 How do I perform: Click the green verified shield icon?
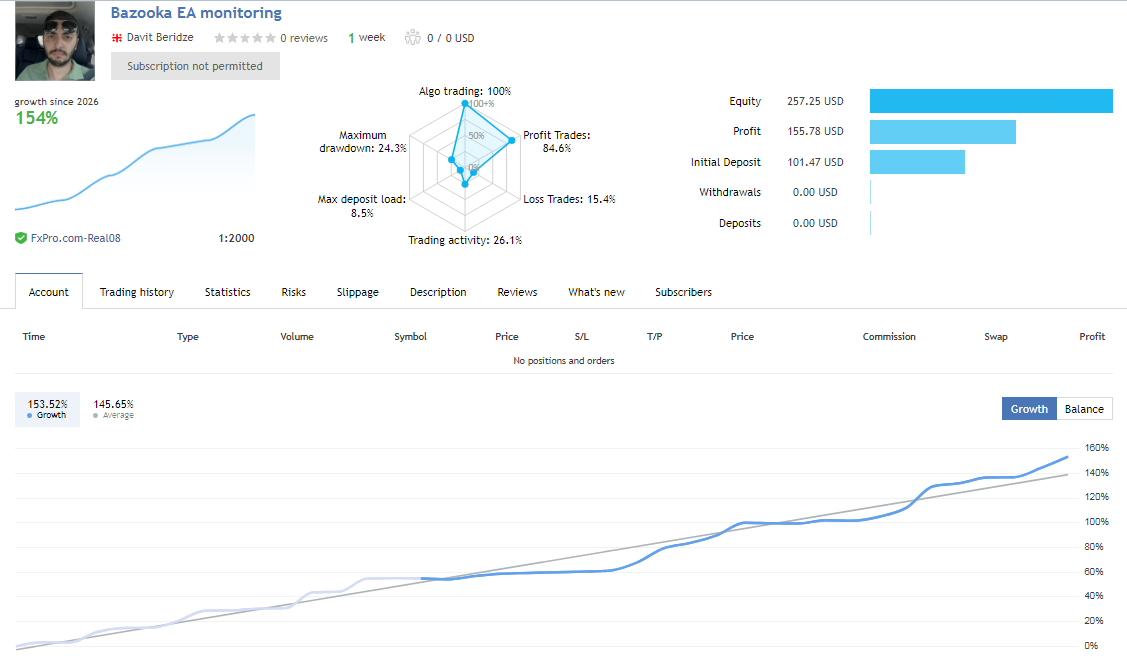tap(21, 238)
